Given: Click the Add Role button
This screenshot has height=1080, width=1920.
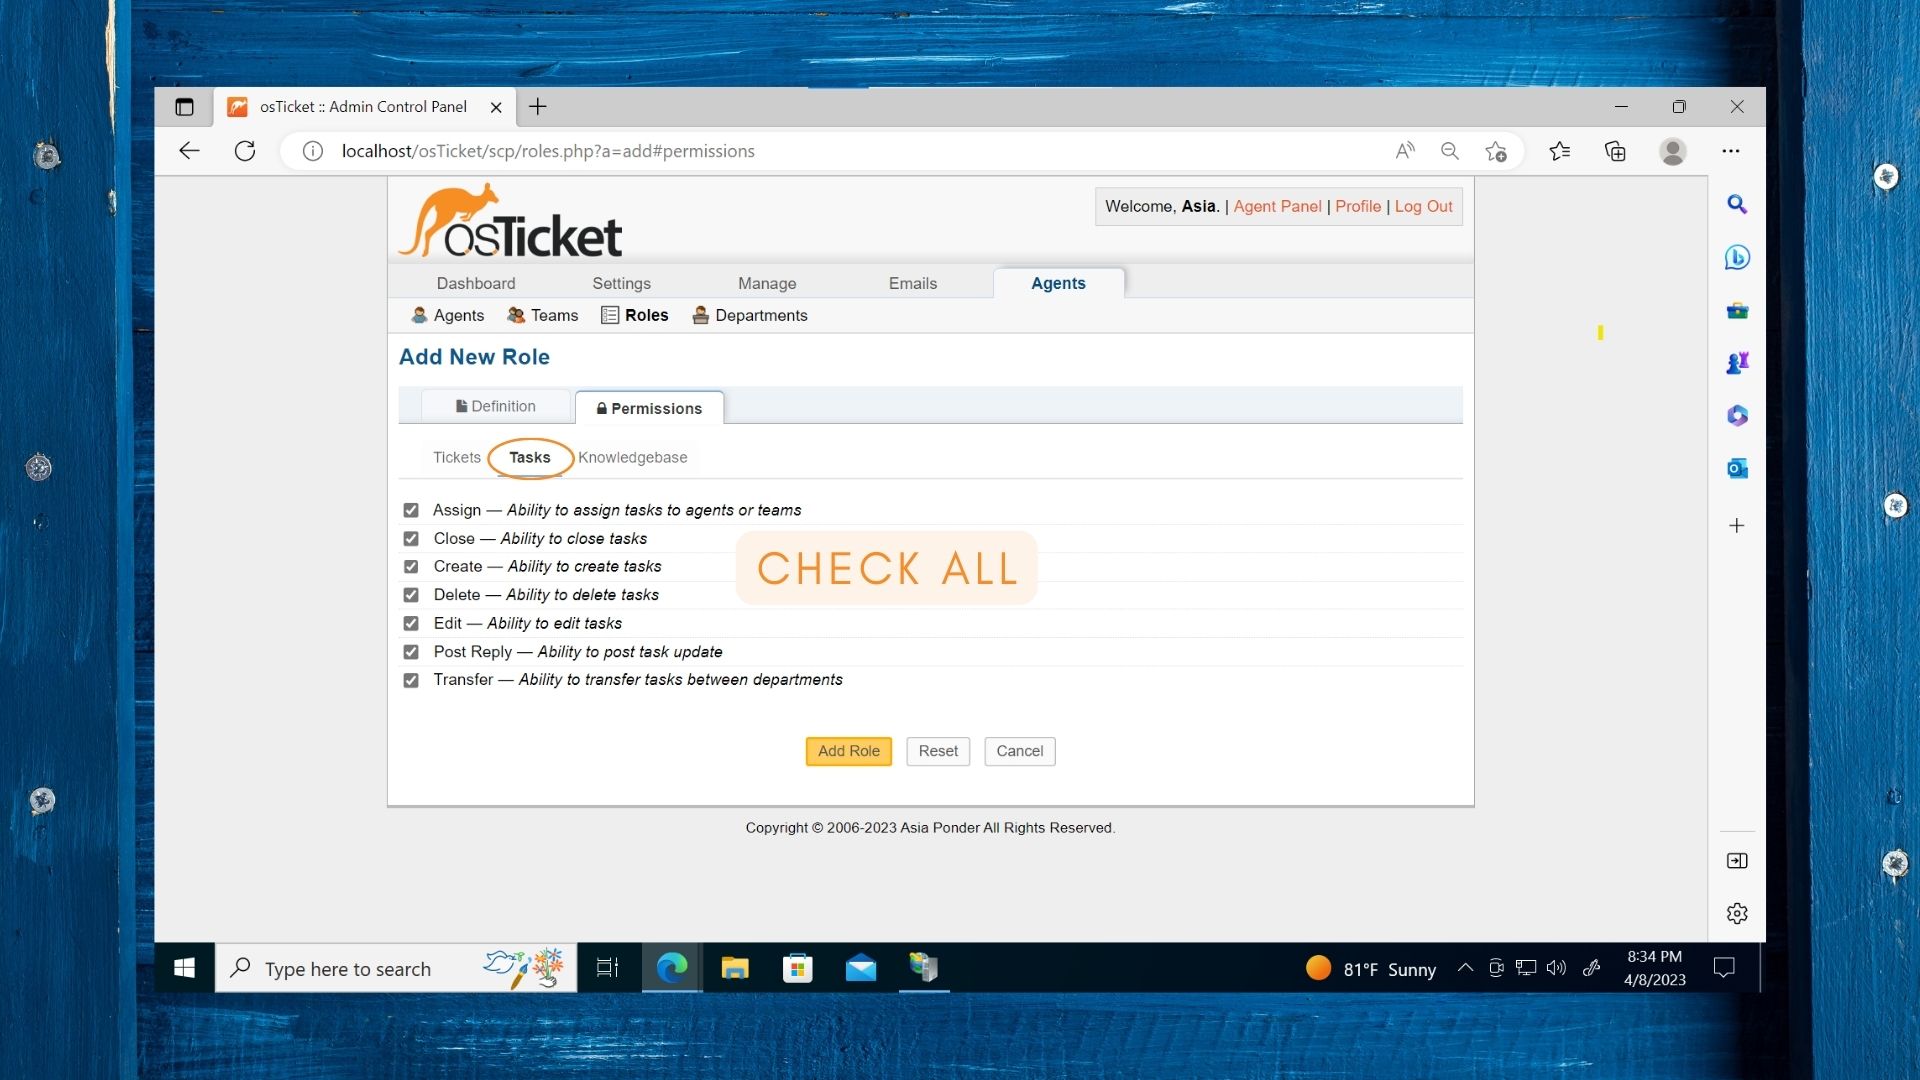Looking at the screenshot, I should [x=848, y=751].
